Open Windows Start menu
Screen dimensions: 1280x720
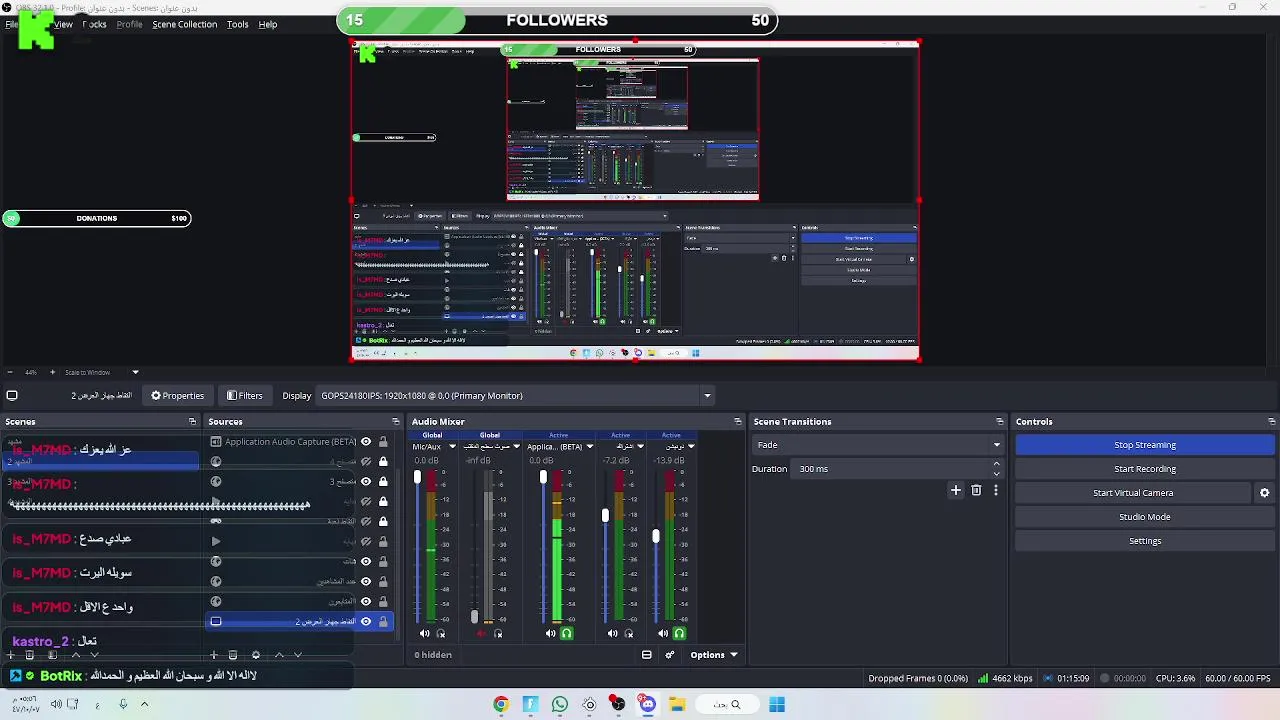777,704
